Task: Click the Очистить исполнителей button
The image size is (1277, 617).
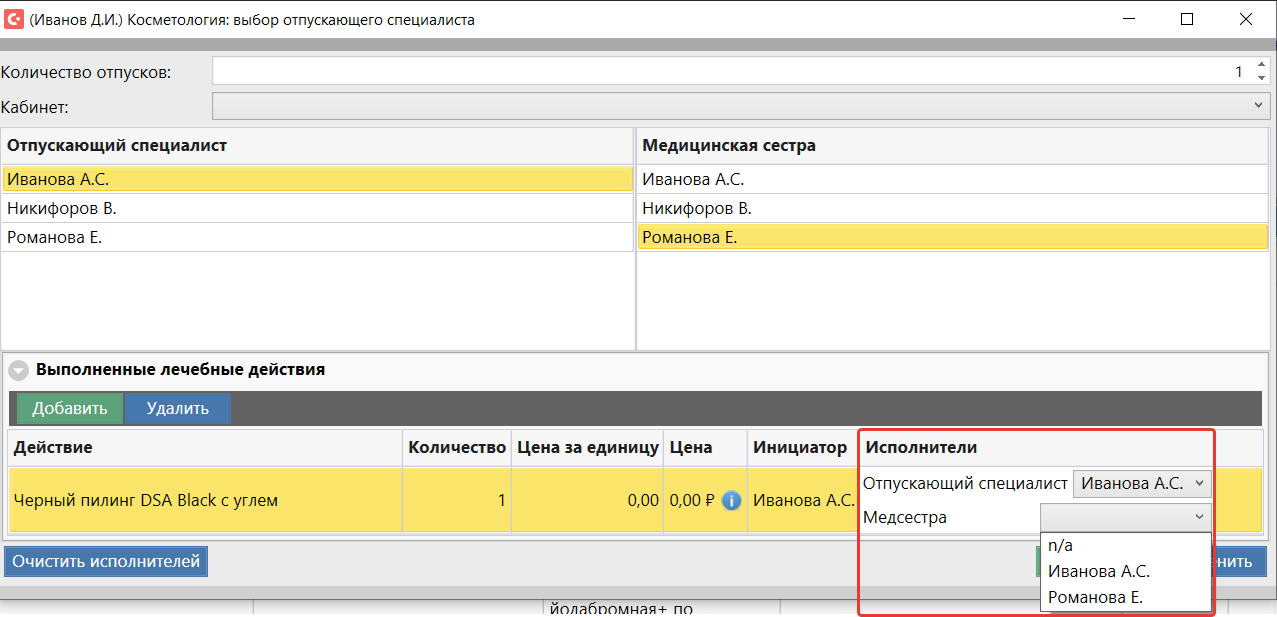Action: pyautogui.click(x=106, y=562)
